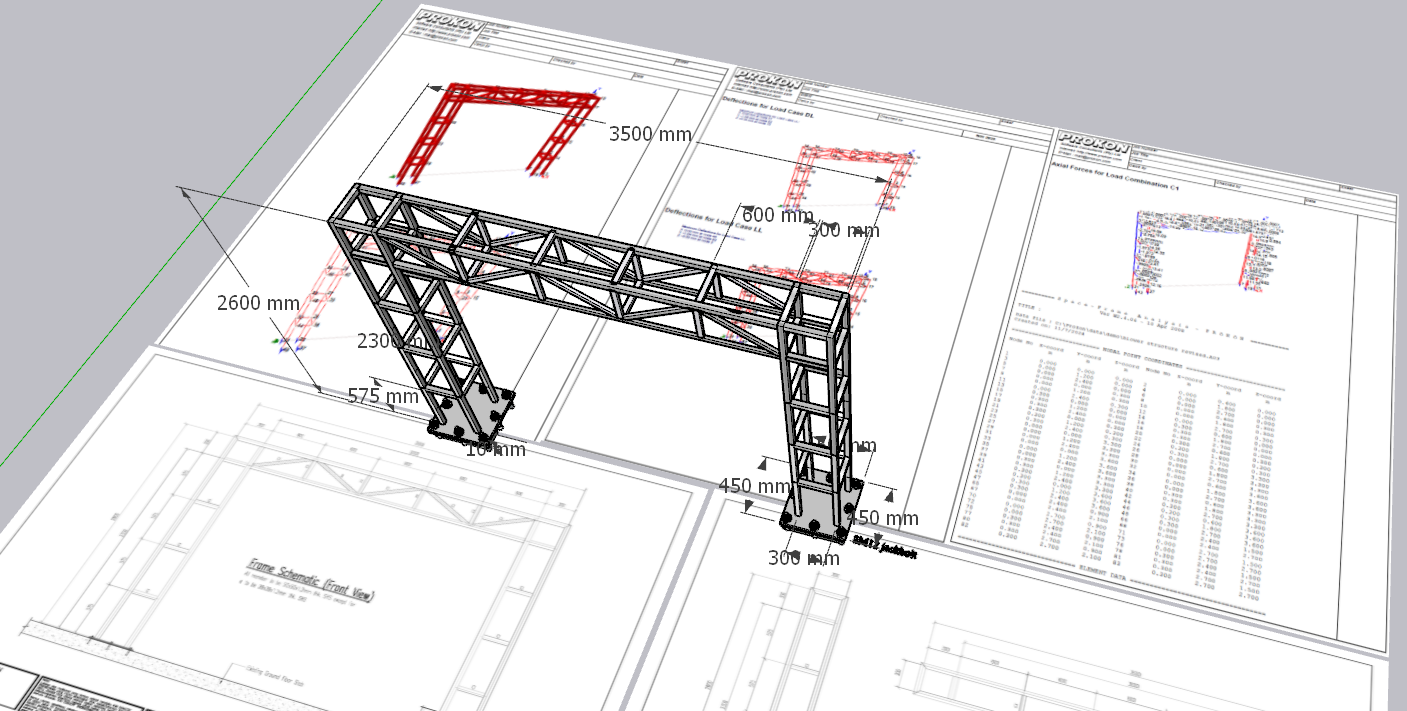This screenshot has height=711, width=1407.
Task: Select the 2600 mm height dimension
Action: tap(258, 303)
